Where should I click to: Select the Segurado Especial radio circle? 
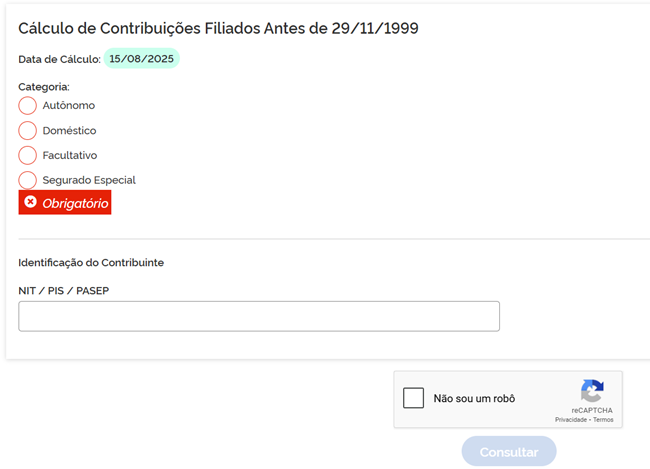coord(27,180)
